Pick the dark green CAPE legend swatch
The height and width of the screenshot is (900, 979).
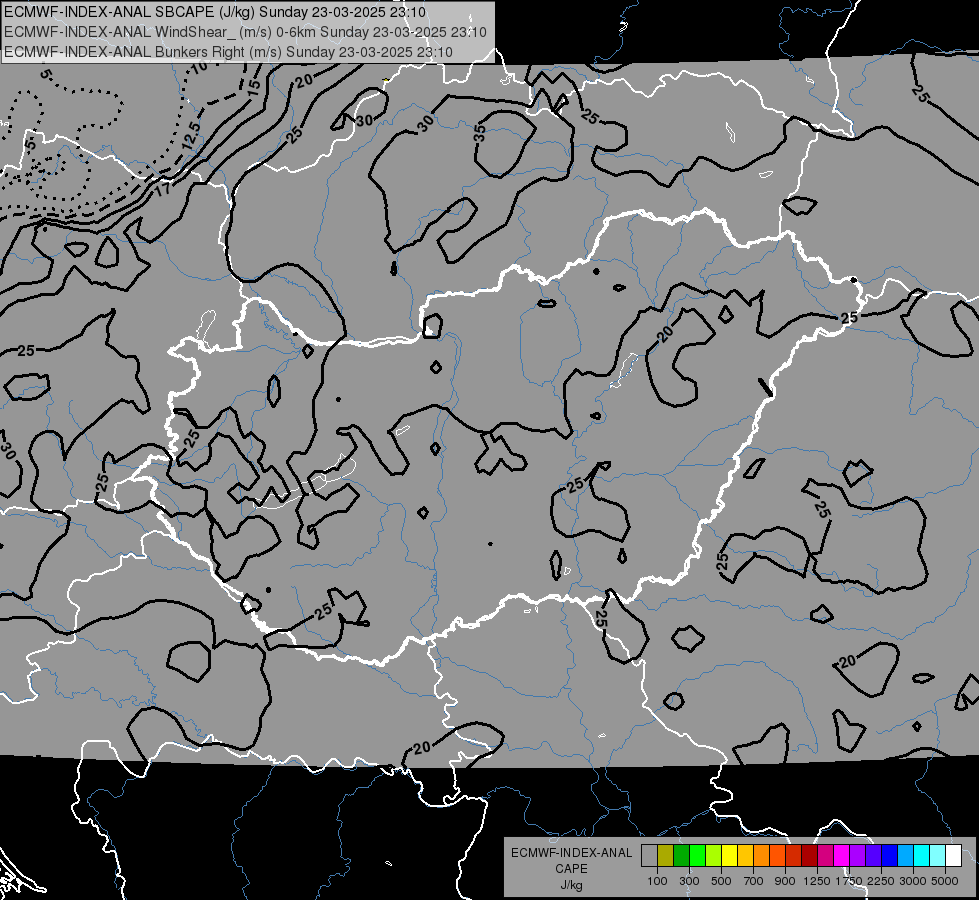(x=681, y=856)
